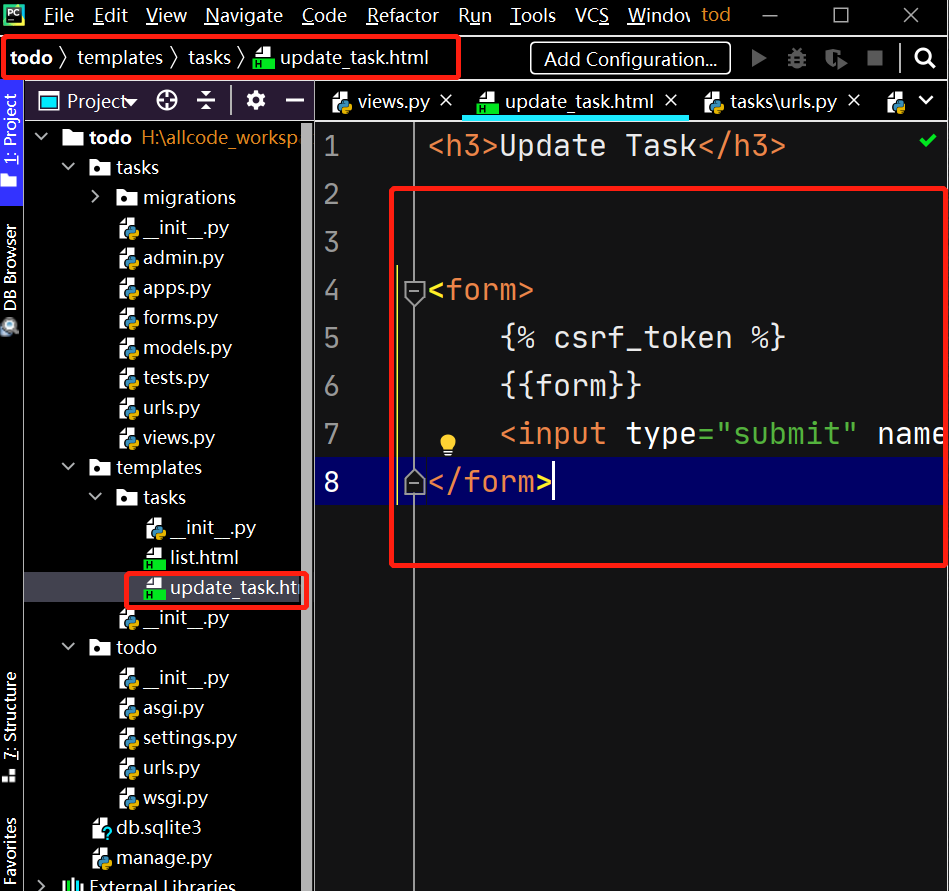Click the Add Configuration... button

click(630, 59)
